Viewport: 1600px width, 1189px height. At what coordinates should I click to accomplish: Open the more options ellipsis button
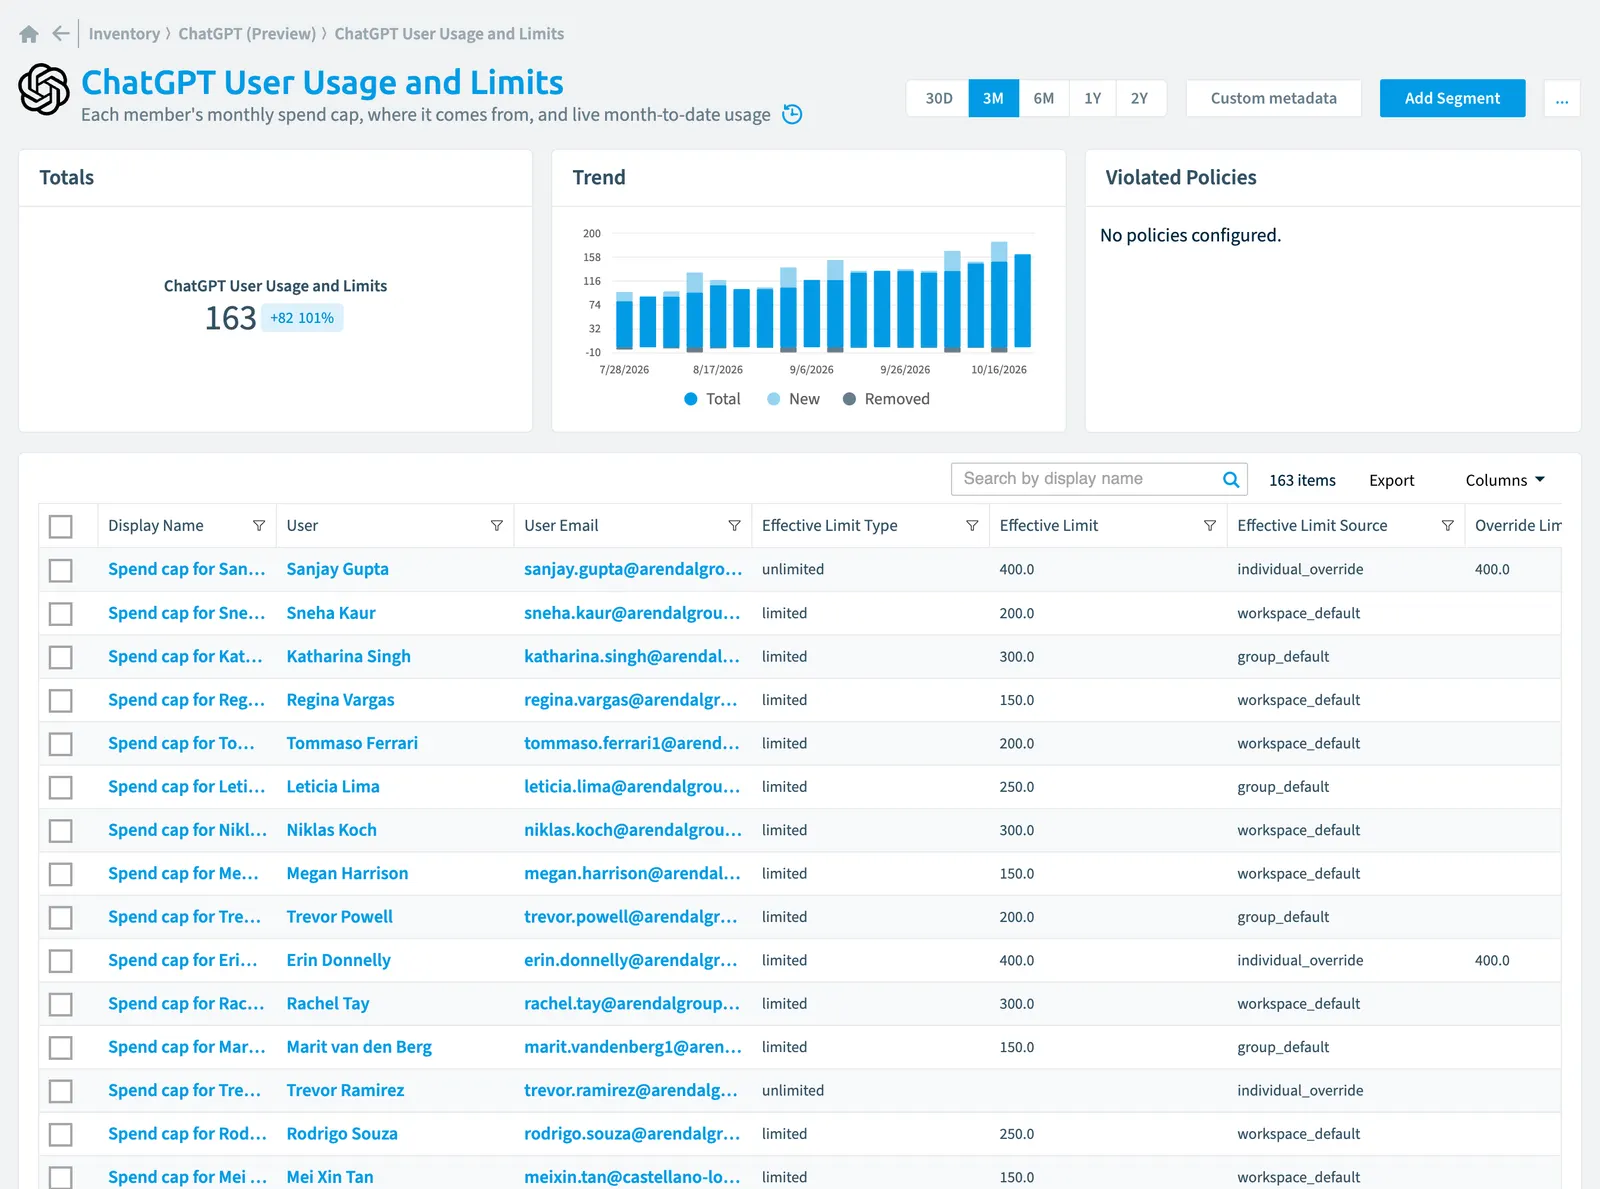[1562, 99]
